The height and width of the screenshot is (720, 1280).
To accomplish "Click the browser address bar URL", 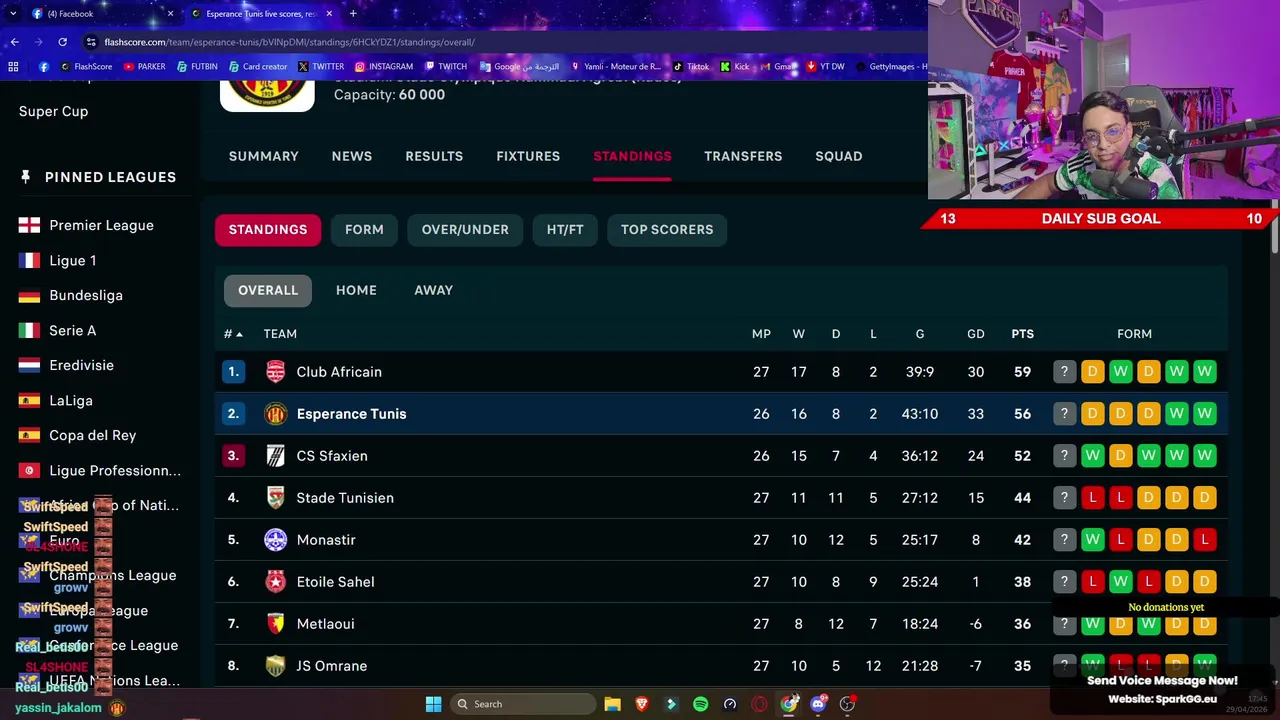I will tap(289, 42).
